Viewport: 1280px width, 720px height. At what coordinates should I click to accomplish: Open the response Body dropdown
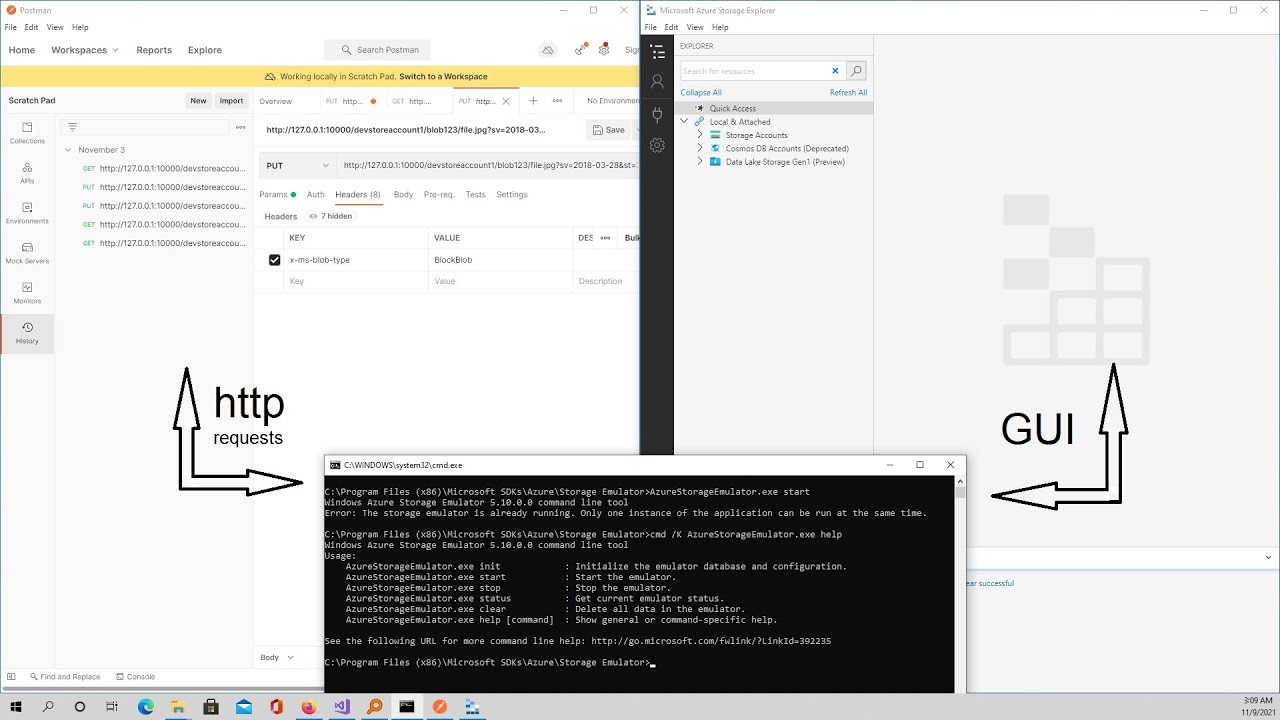pyautogui.click(x=277, y=657)
